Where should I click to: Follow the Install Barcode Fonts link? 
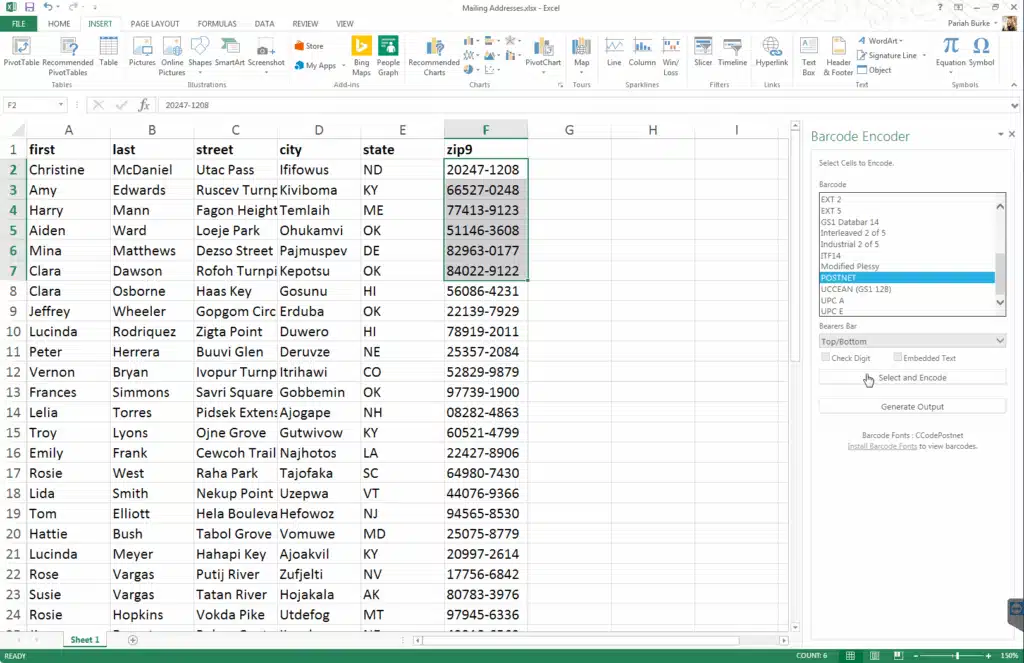882,446
